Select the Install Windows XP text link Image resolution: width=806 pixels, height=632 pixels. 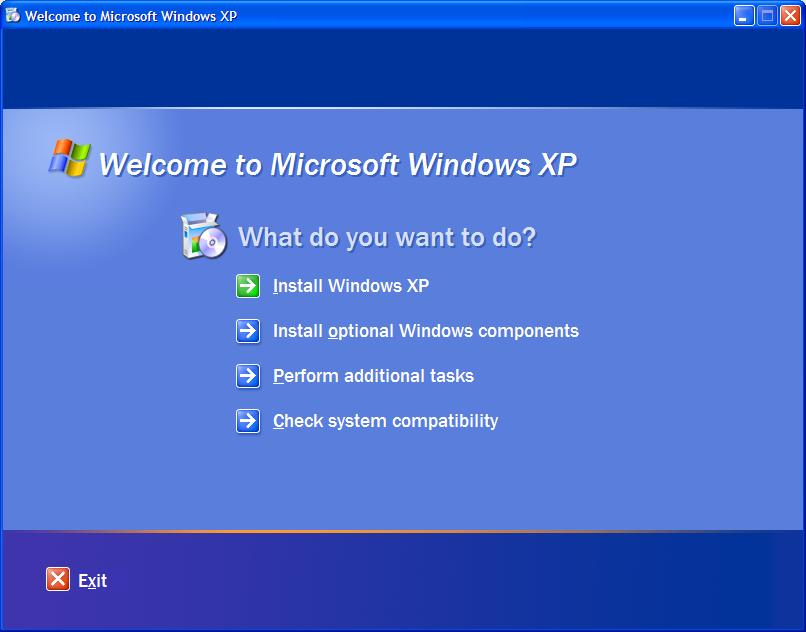pos(351,285)
